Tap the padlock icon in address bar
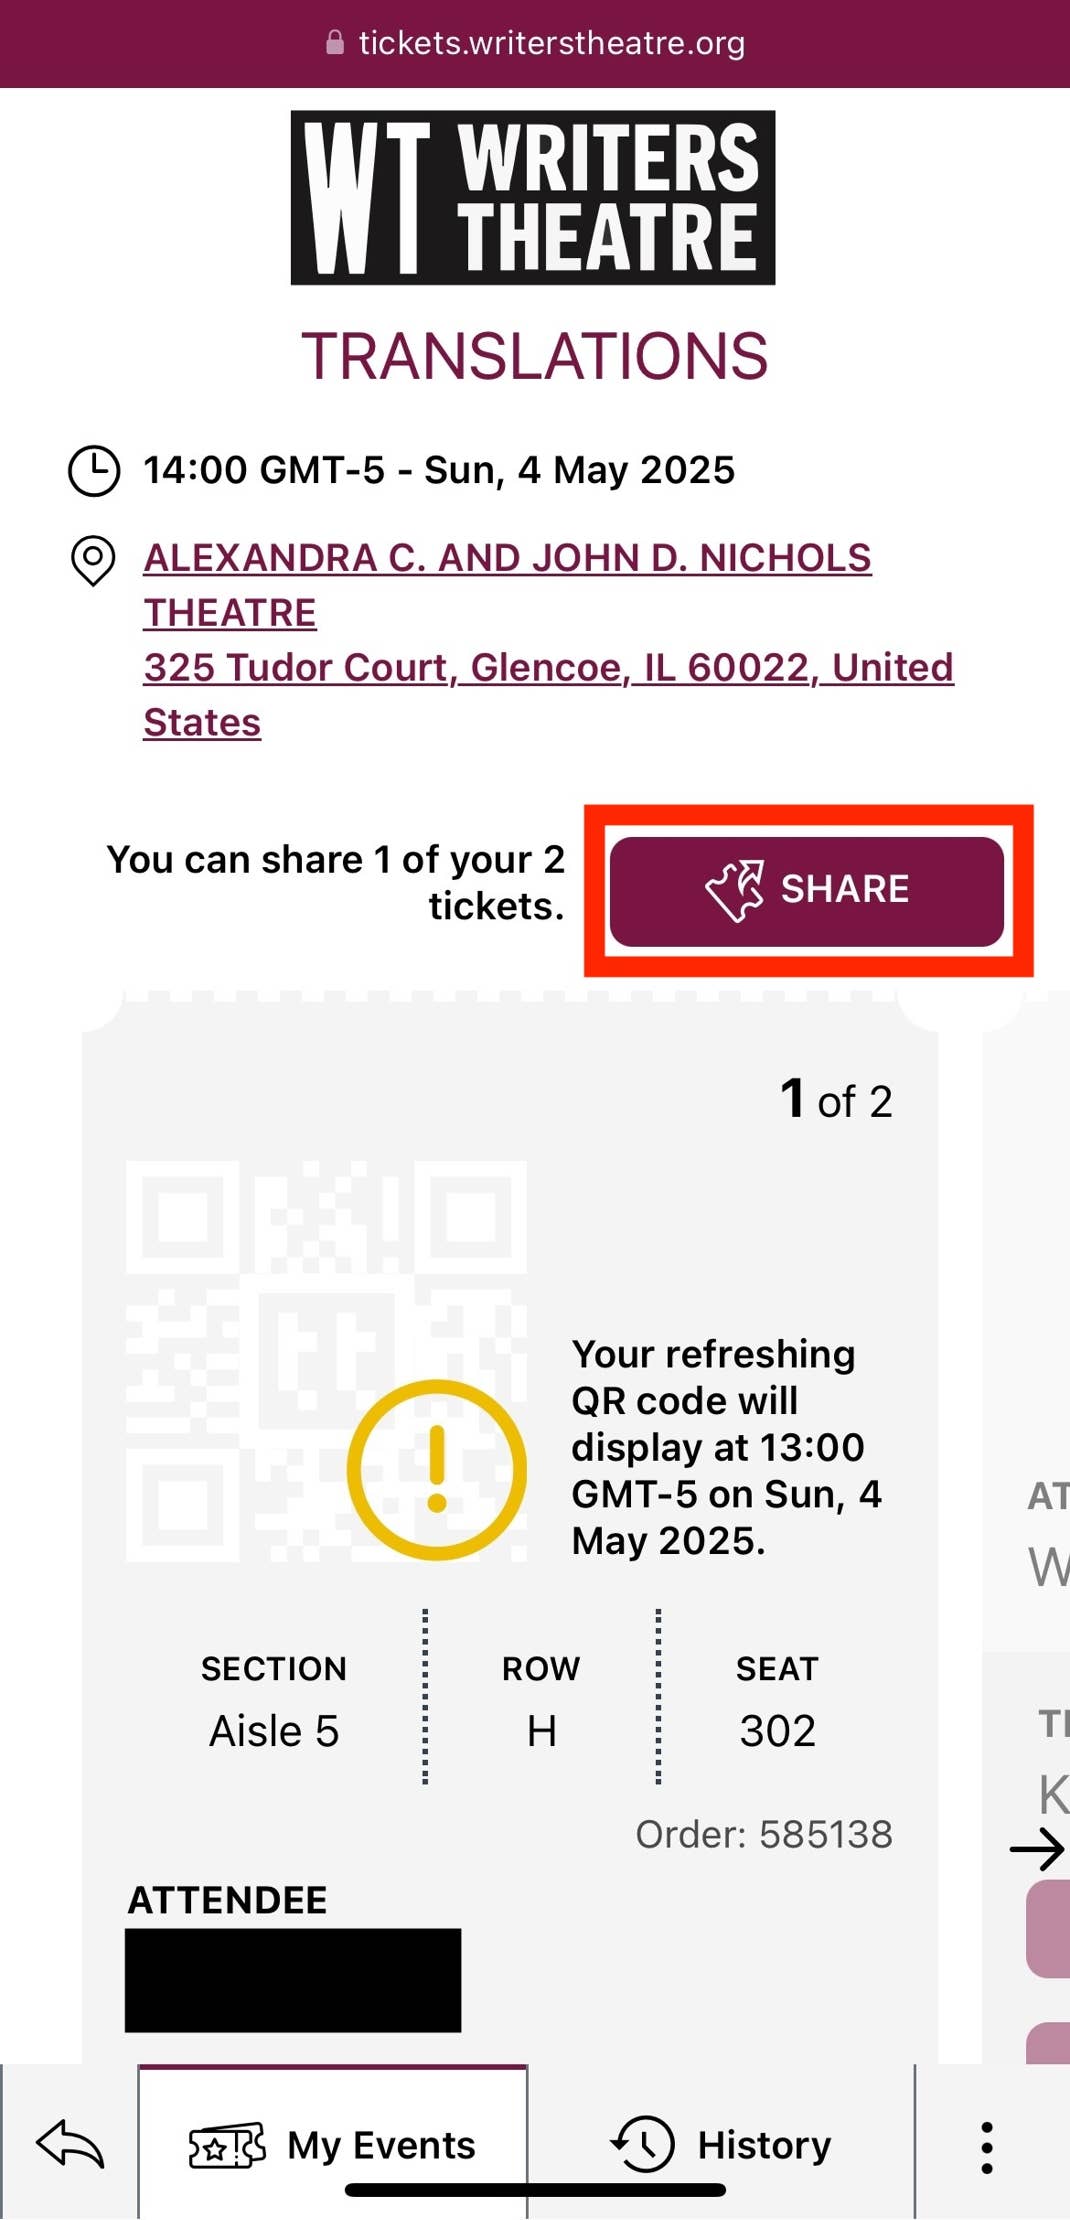The height and width of the screenshot is (2220, 1070). point(335,43)
